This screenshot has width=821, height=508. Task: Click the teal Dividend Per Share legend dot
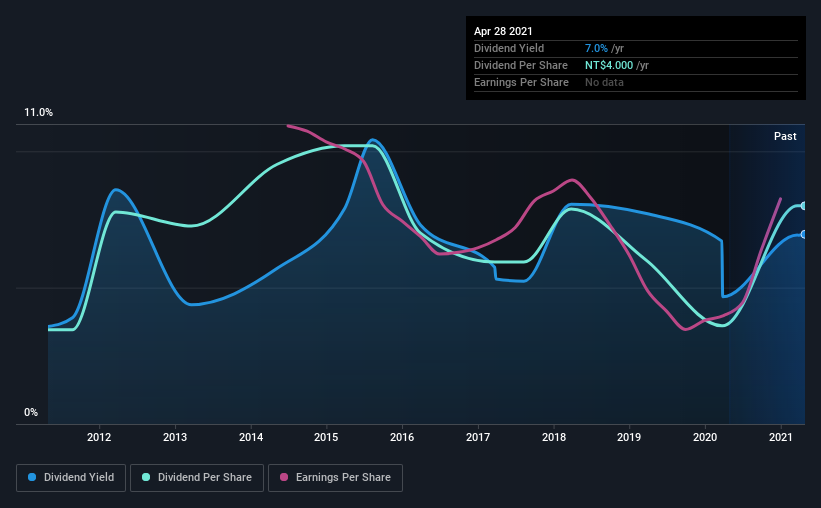[146, 477]
